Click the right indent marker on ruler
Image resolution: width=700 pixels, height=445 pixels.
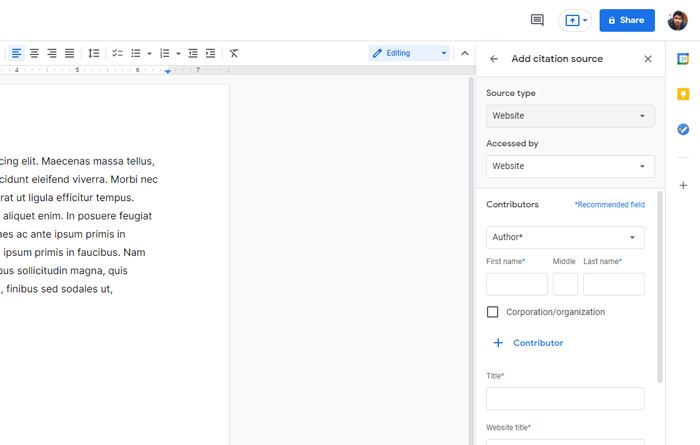click(x=168, y=71)
